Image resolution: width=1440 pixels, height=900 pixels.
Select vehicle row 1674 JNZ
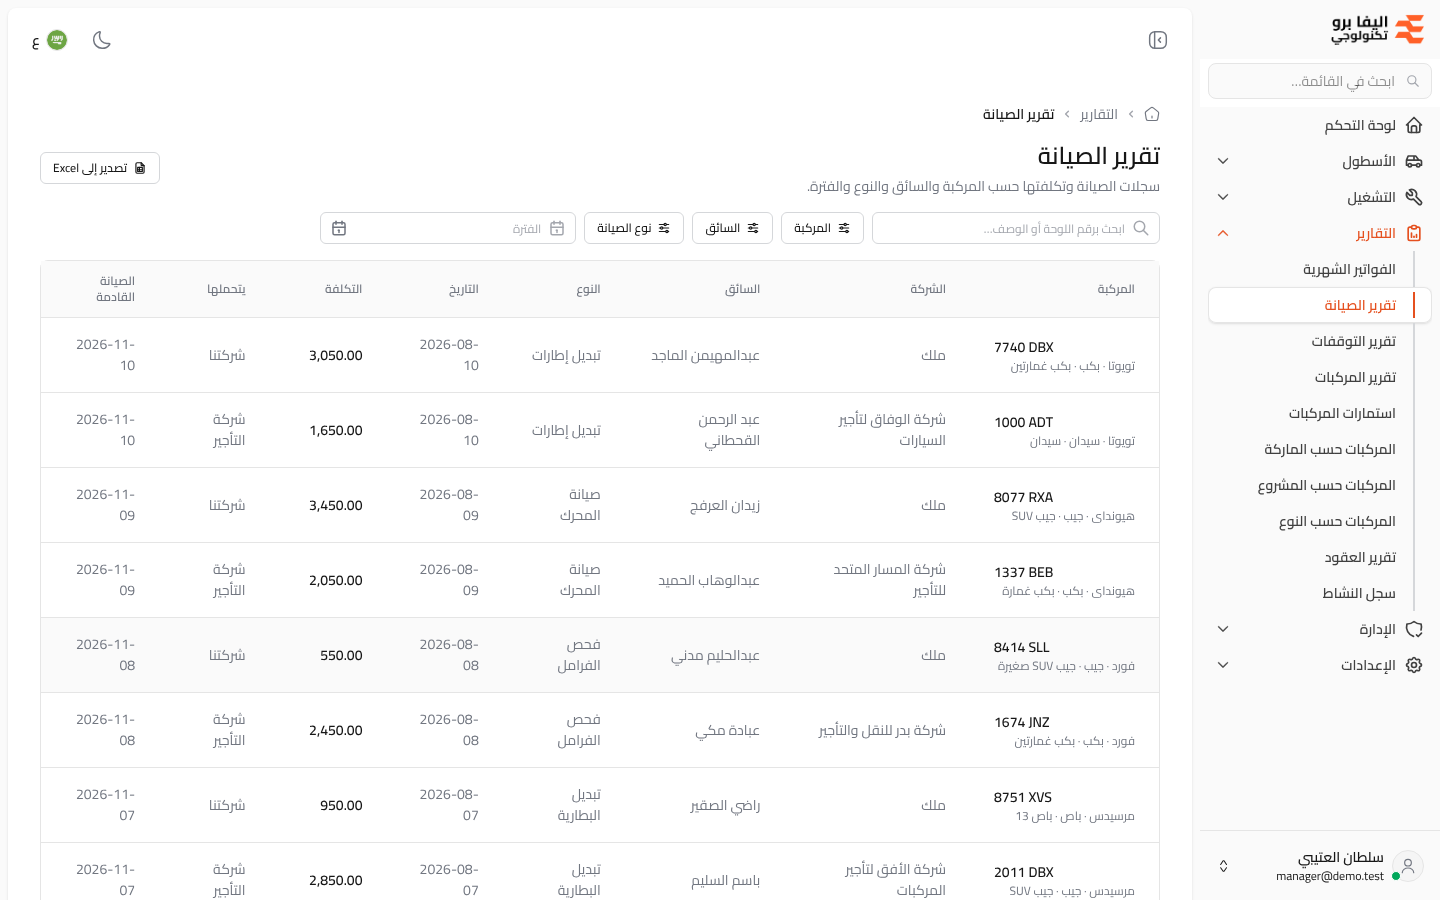pyautogui.click(x=600, y=730)
